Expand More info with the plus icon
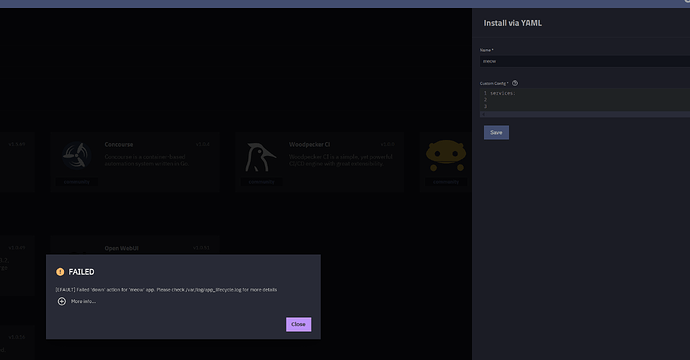The width and height of the screenshot is (690, 360). [62, 301]
